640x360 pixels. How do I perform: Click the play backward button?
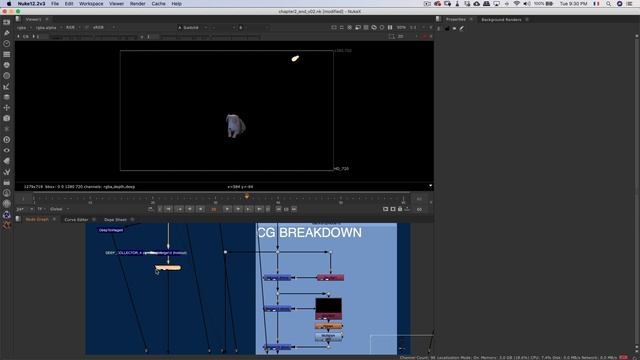pyautogui.click(x=200, y=209)
